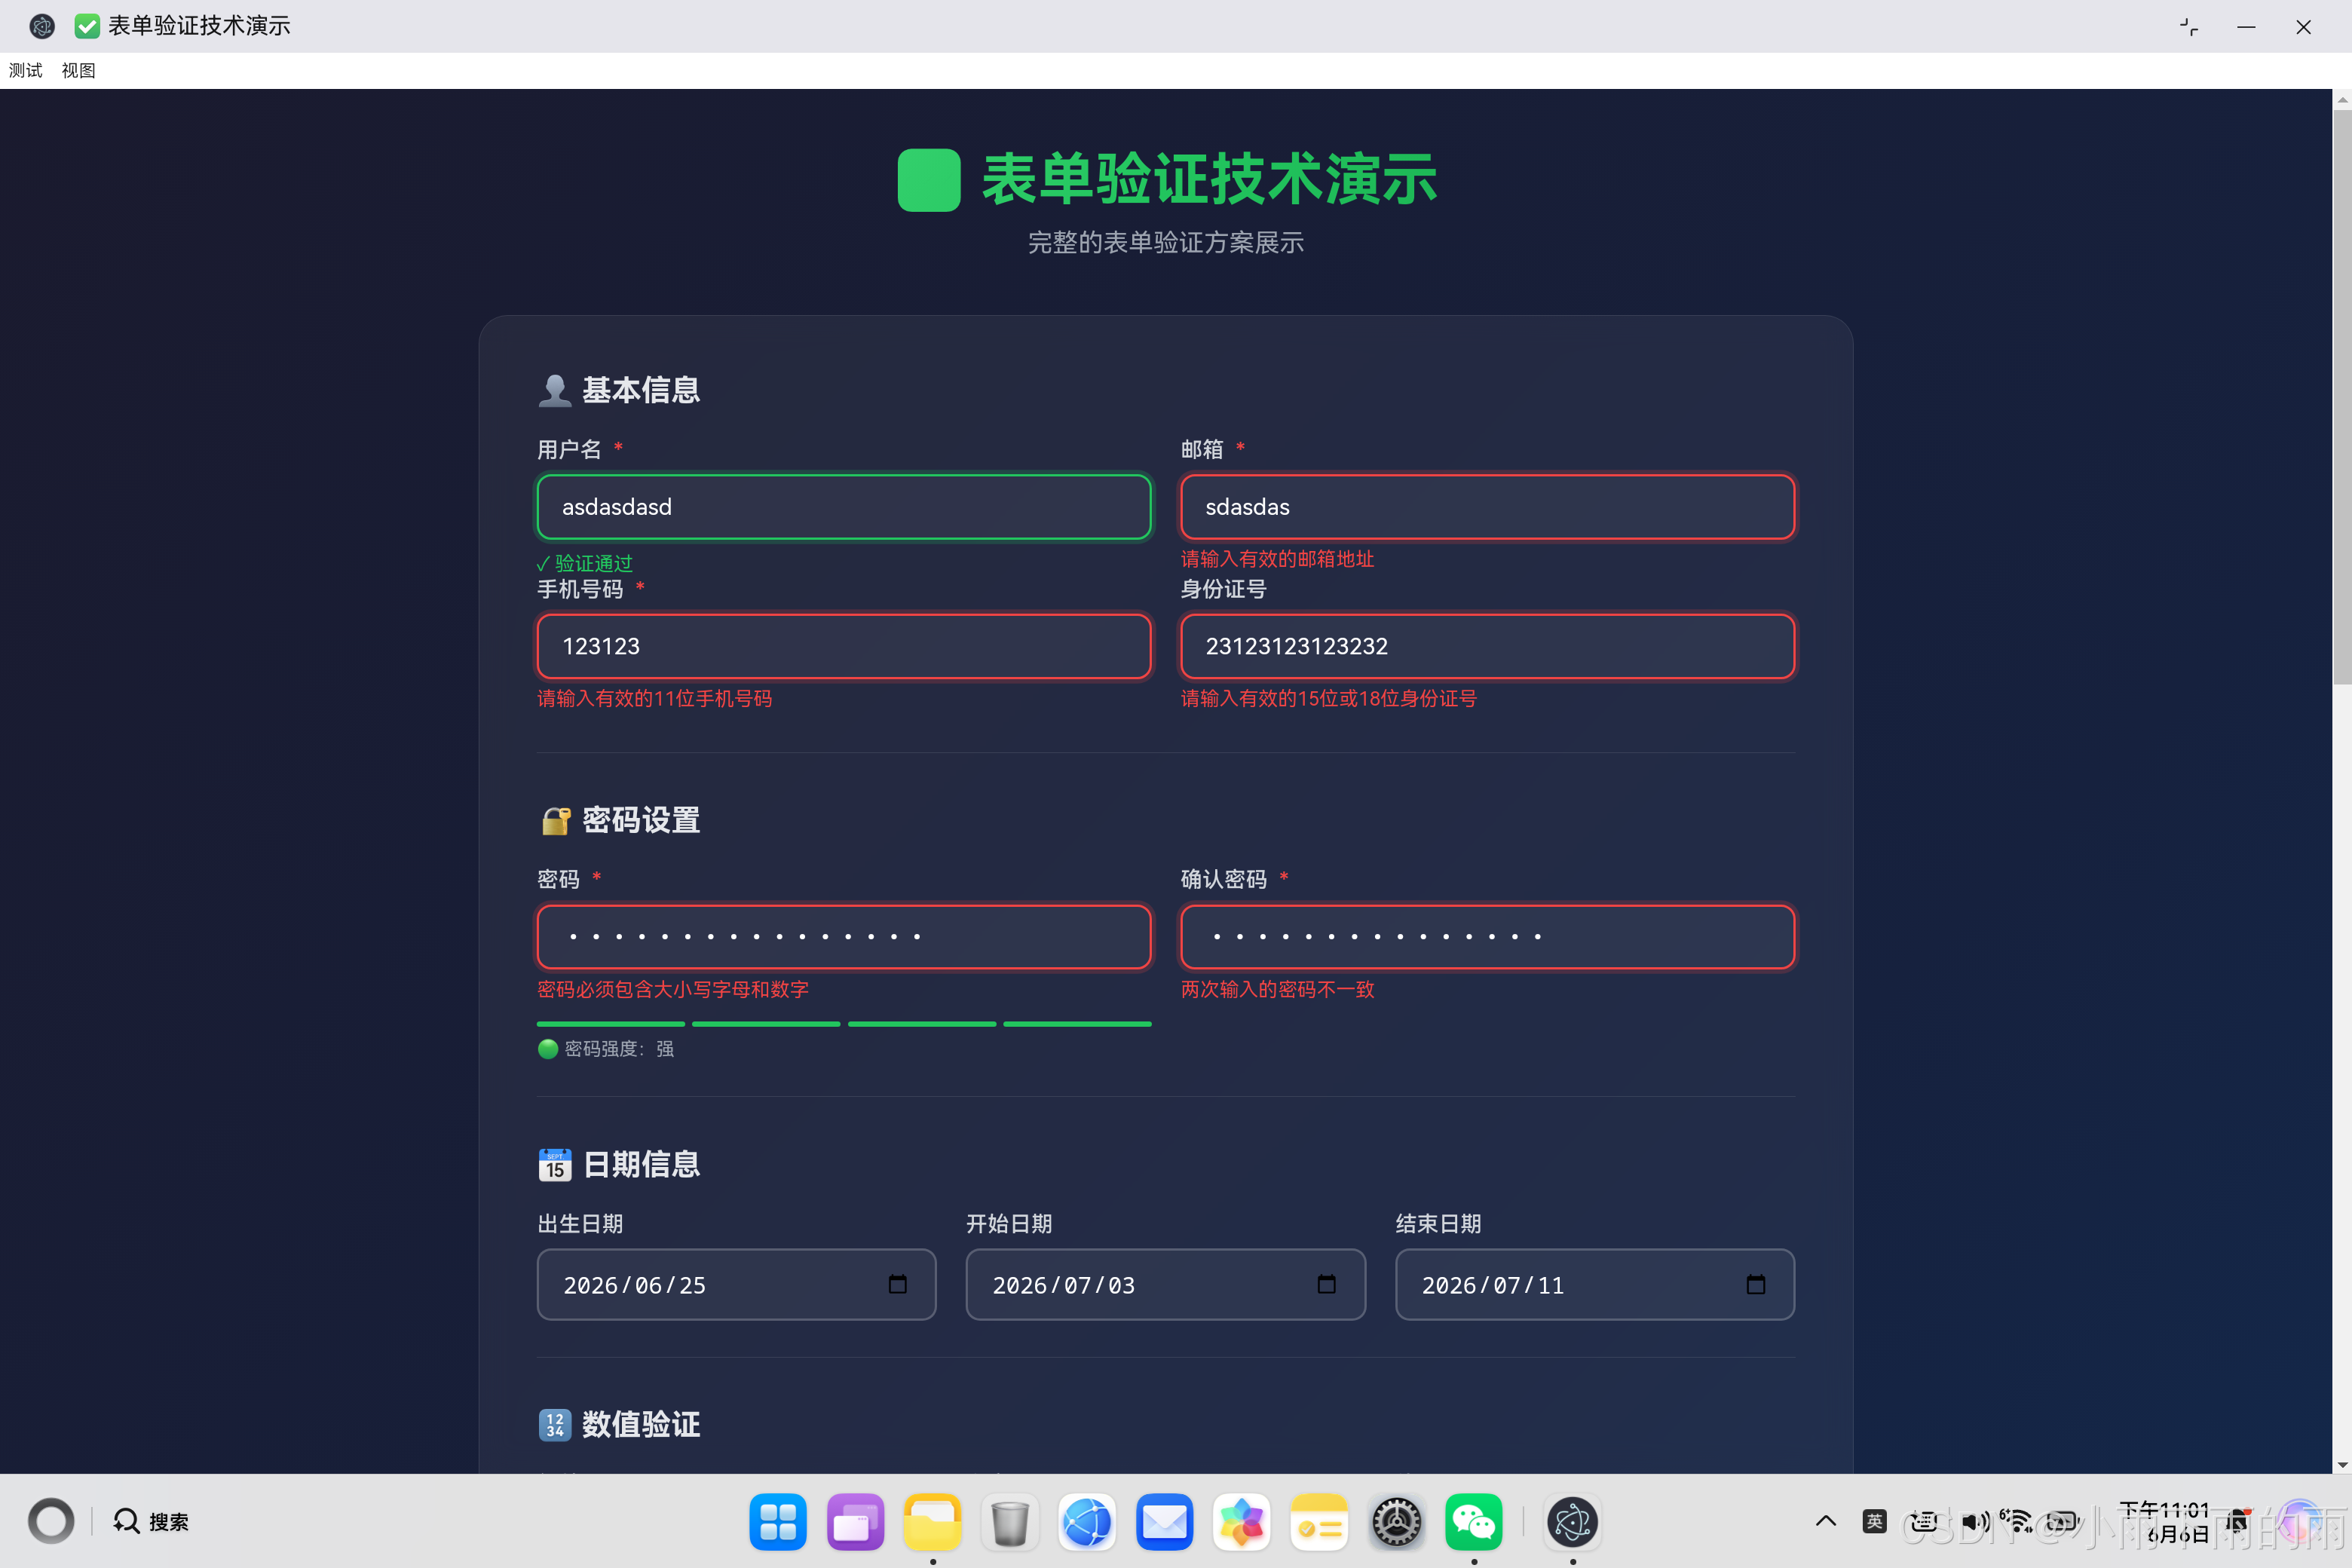Viewport: 2352px width, 1568px height.
Task: Minimize the 表单验证技术演示 window
Action: [x=2246, y=27]
